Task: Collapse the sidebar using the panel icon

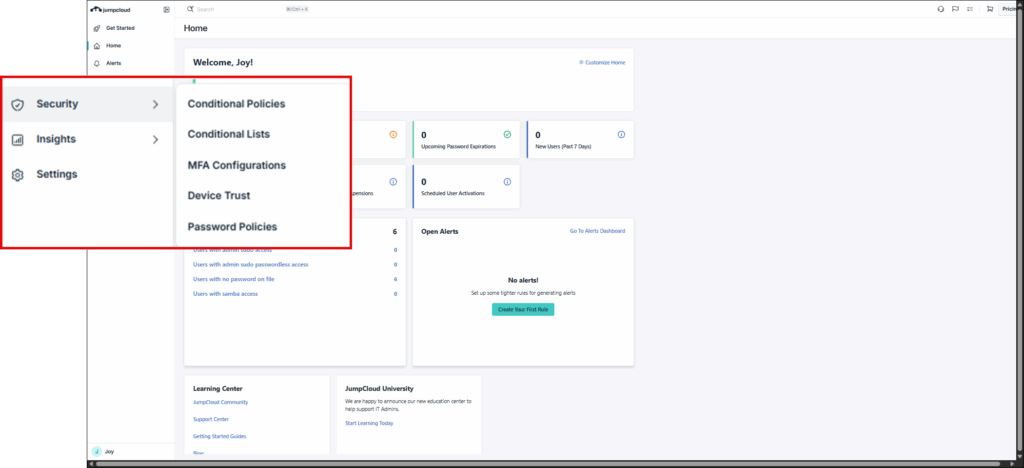Action: point(166,9)
